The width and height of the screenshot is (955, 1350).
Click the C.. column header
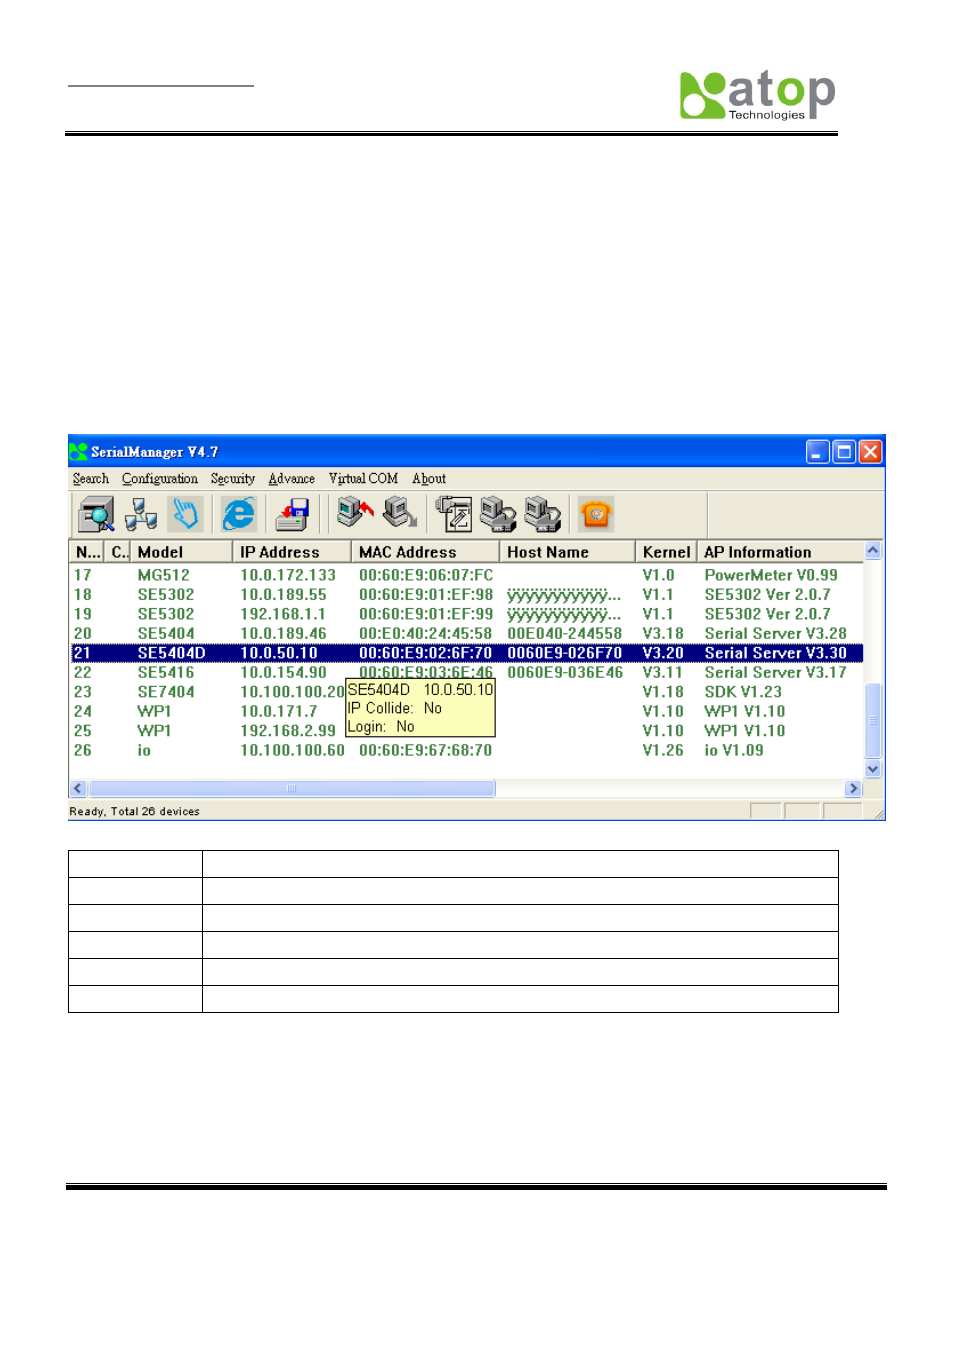point(119,552)
